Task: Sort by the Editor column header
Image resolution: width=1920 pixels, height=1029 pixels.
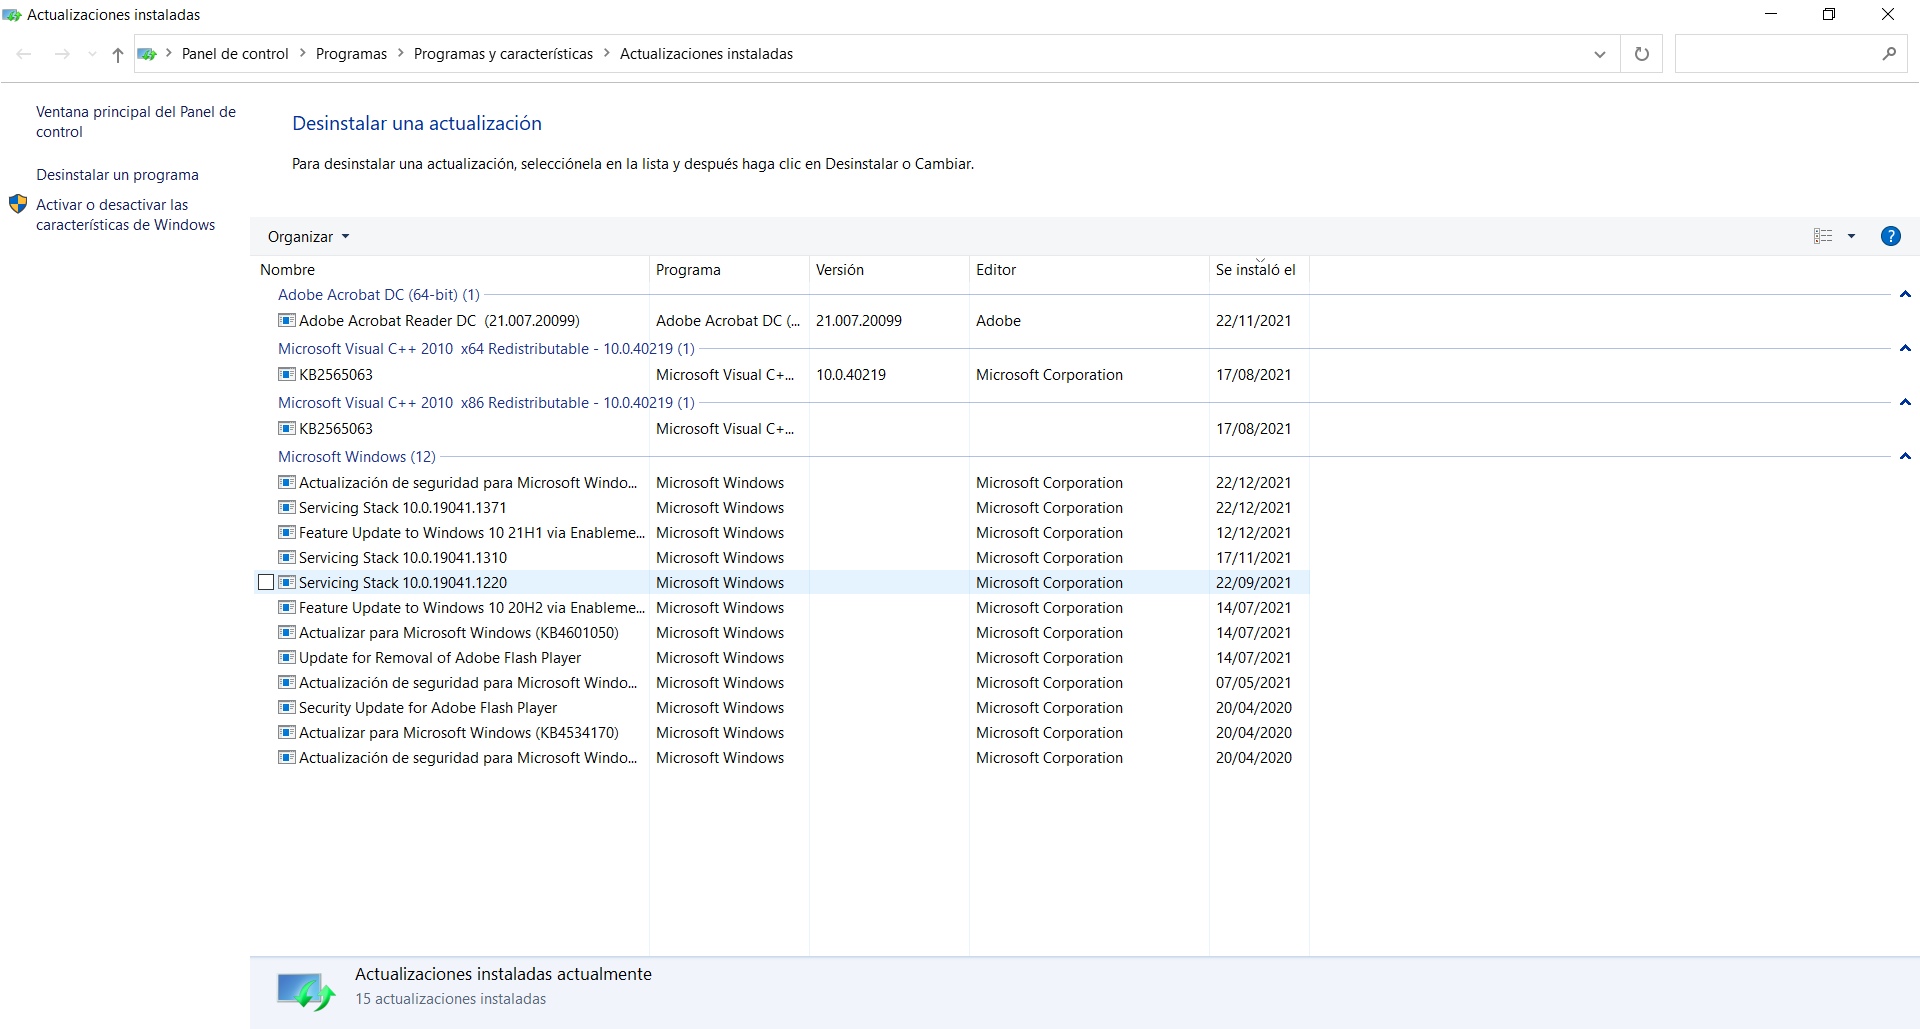Action: click(1089, 270)
